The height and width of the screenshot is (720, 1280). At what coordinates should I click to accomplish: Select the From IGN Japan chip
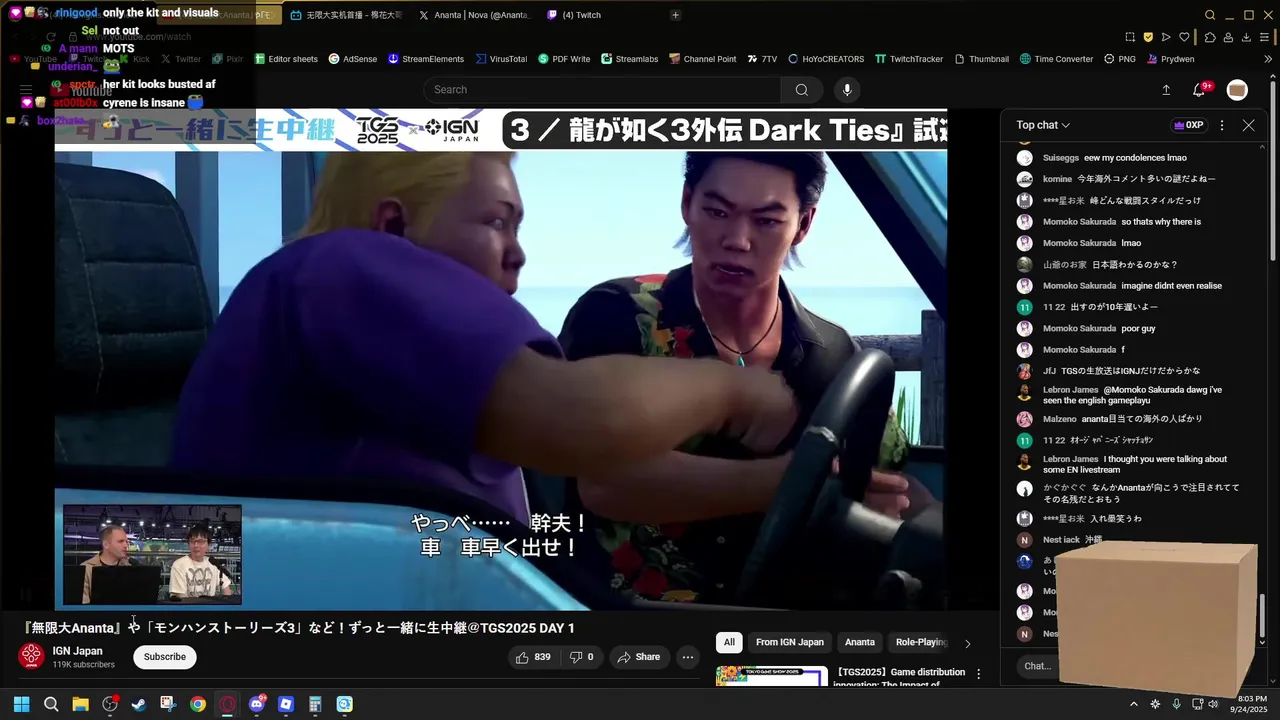(790, 642)
